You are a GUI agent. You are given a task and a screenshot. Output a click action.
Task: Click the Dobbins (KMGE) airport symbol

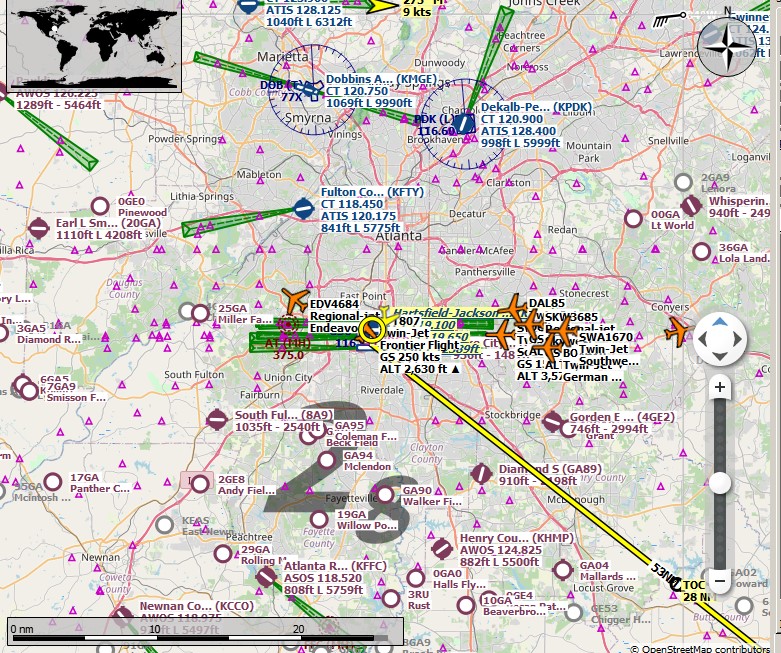[311, 92]
